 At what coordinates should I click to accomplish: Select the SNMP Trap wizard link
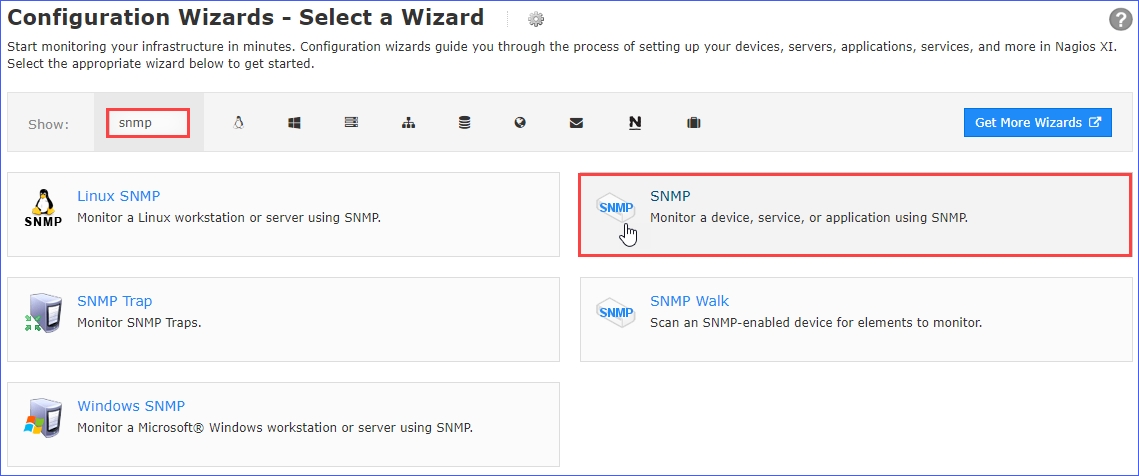pyautogui.click(x=114, y=301)
